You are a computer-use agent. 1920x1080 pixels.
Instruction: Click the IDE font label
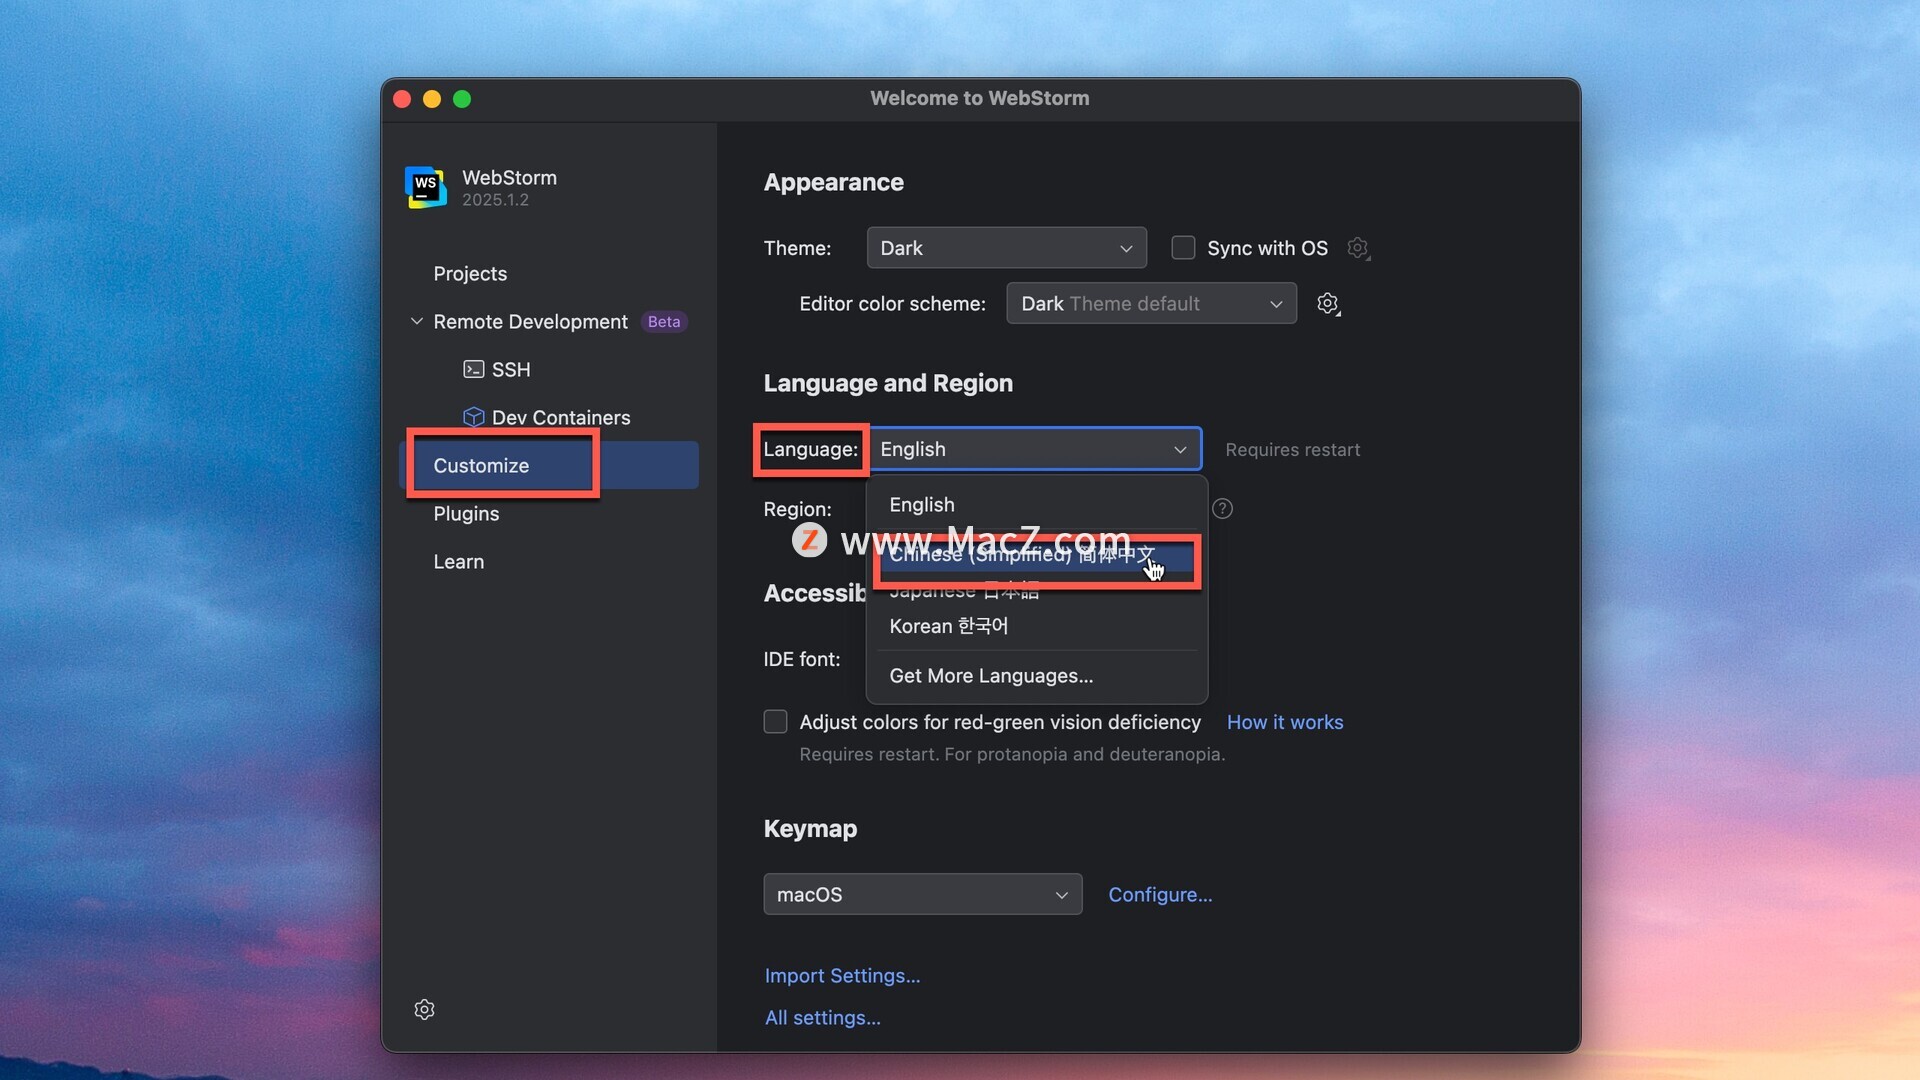pos(802,659)
